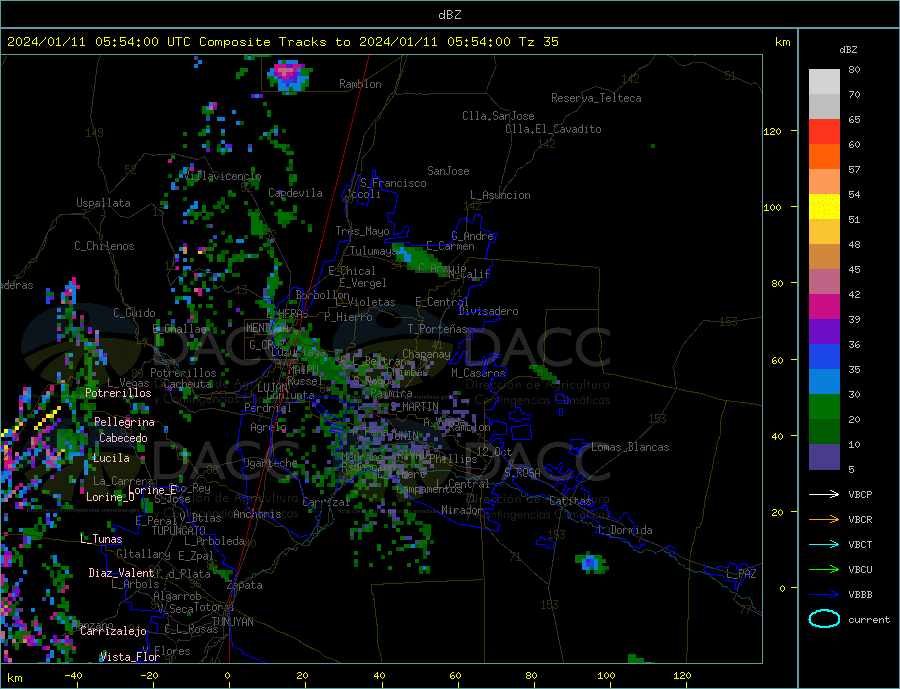Pick the gold 48–51 dBZ swatch
The width and height of the screenshot is (900, 689).
pos(824,231)
